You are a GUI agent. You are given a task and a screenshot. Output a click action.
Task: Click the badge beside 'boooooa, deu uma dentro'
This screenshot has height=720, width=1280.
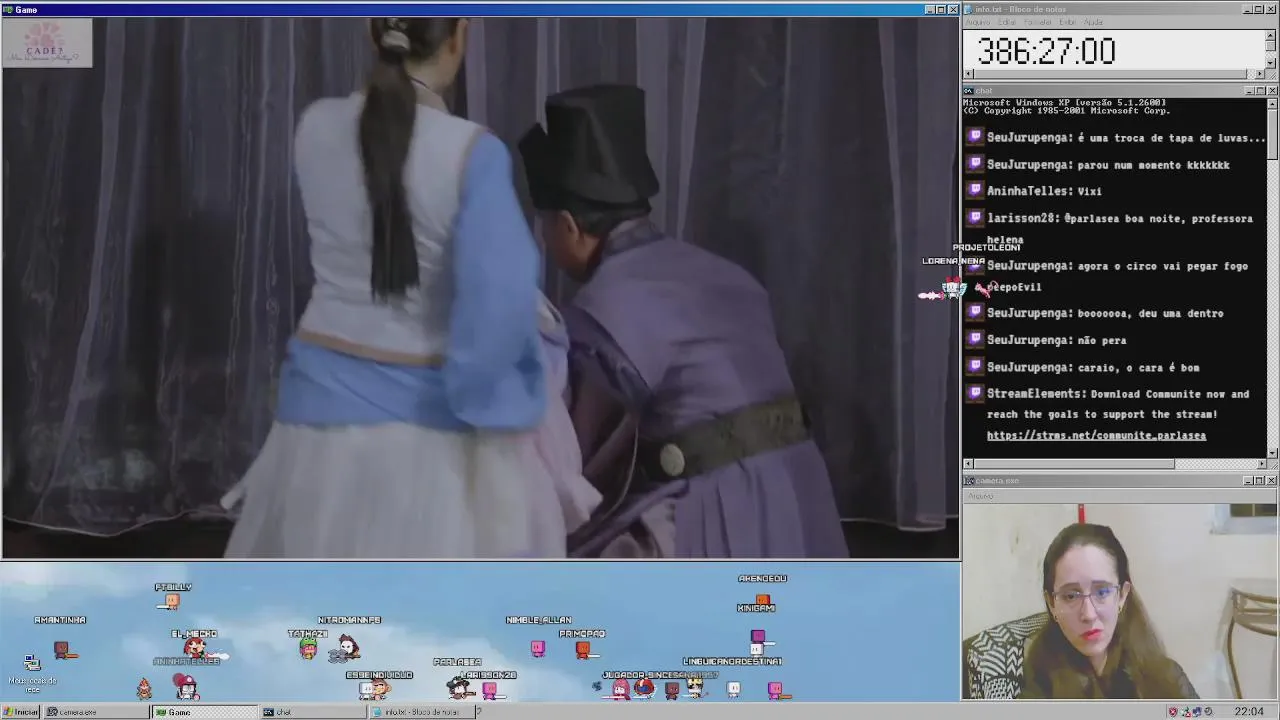coord(976,312)
